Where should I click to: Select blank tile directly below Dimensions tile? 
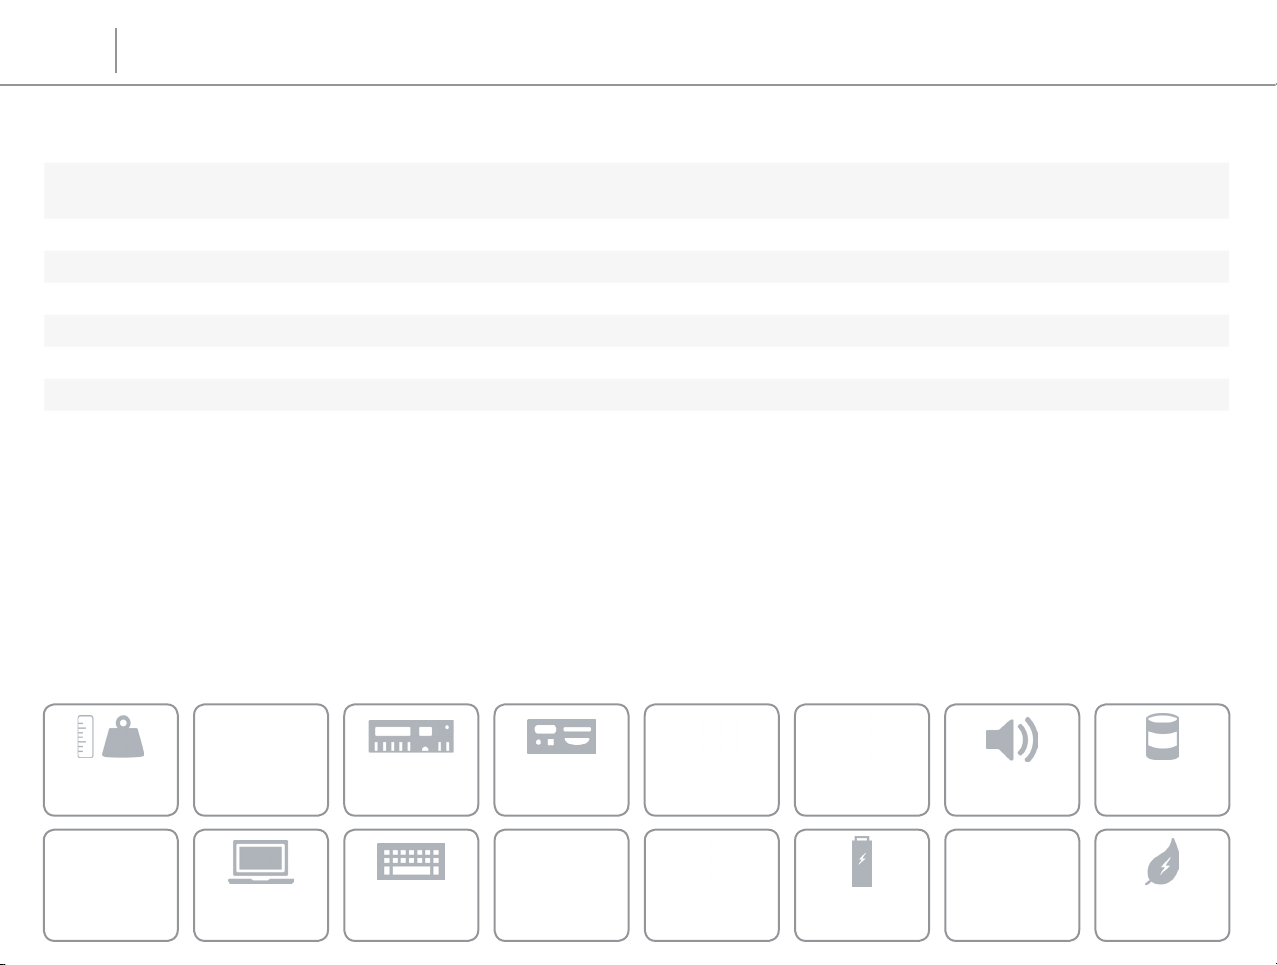click(111, 885)
